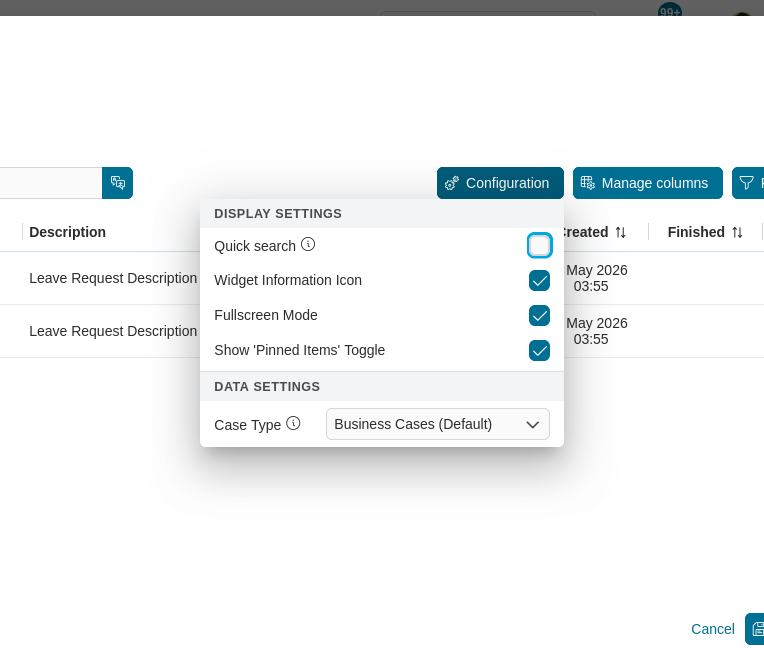Select first Leave Request Description row
The width and height of the screenshot is (764, 648).
113,278
